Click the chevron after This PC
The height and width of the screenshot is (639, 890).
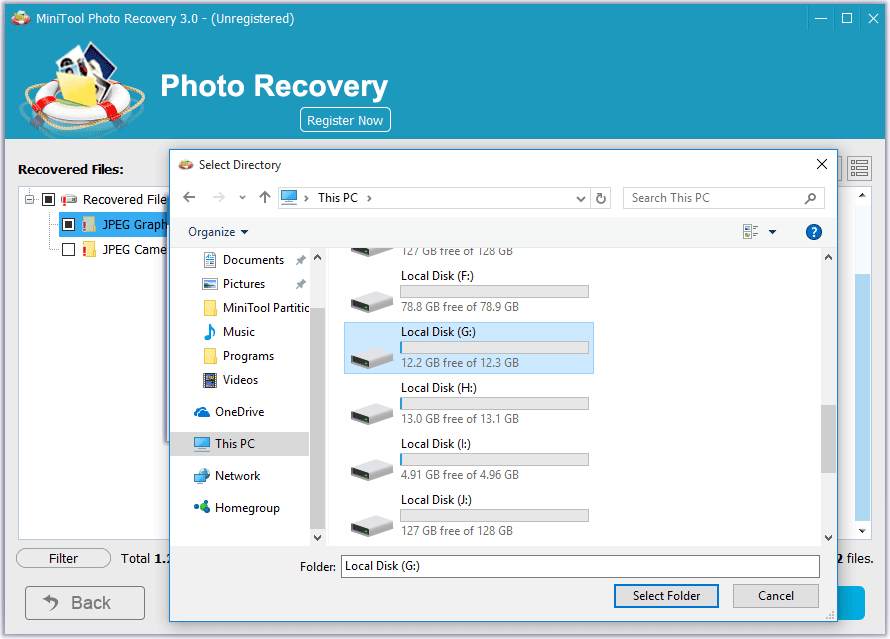369,198
